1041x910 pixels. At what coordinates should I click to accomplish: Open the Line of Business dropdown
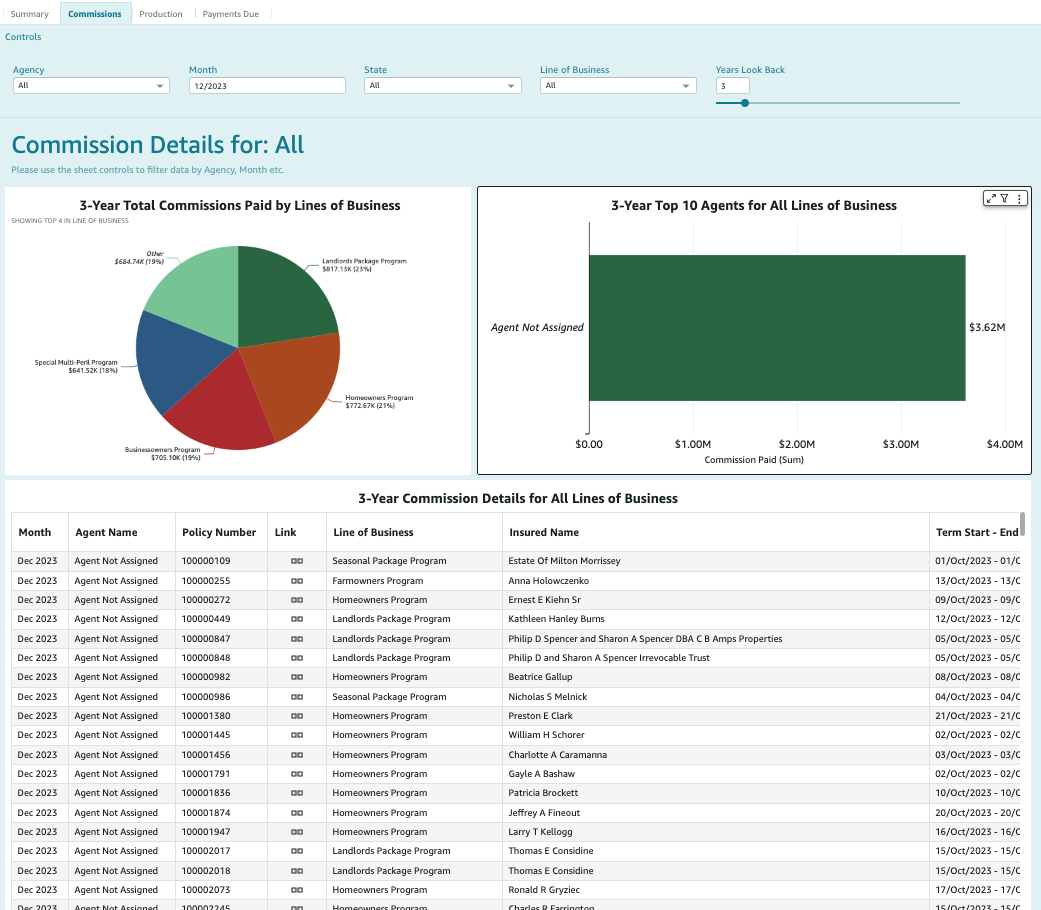(x=617, y=86)
